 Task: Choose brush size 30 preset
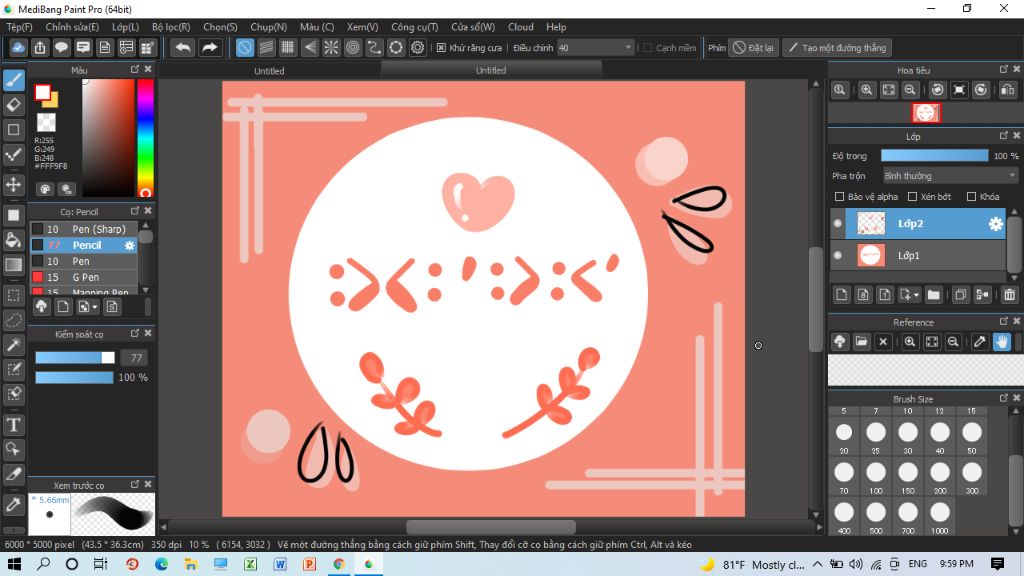point(908,437)
